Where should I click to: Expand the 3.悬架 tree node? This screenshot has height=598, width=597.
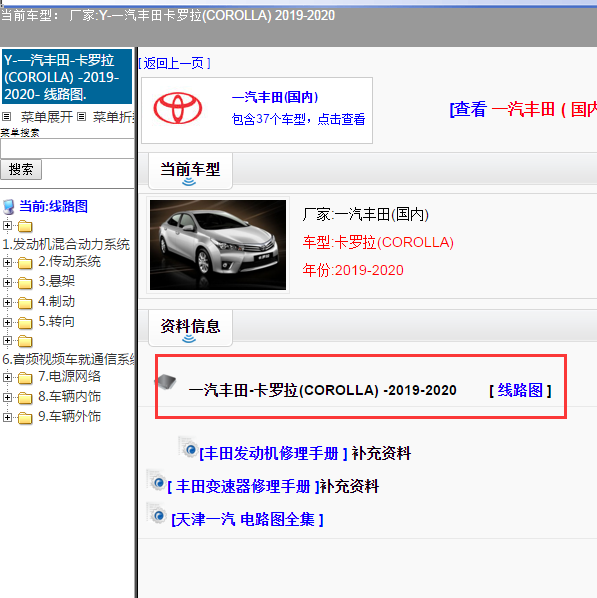7,282
